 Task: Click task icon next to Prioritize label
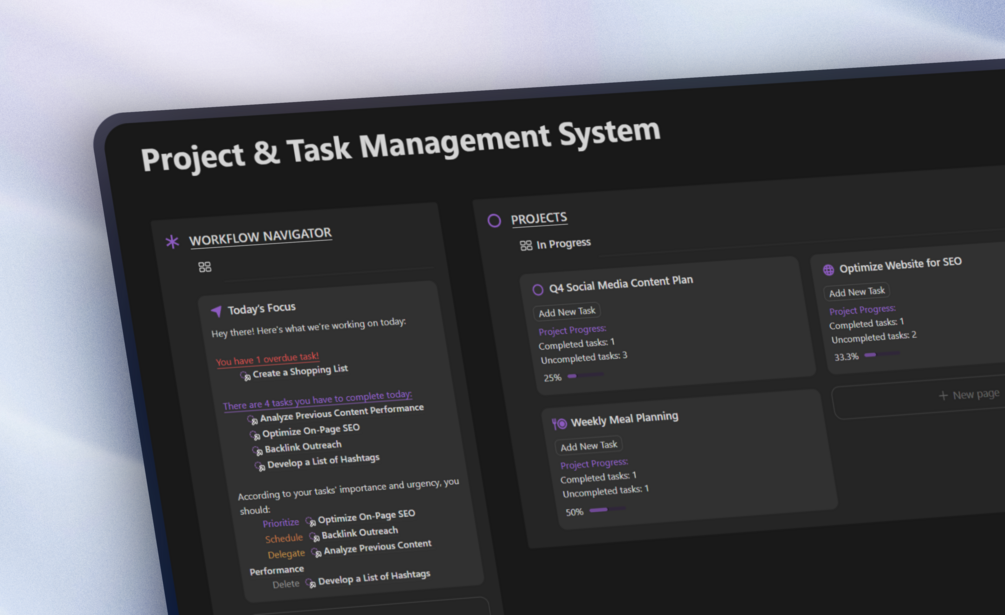311,522
